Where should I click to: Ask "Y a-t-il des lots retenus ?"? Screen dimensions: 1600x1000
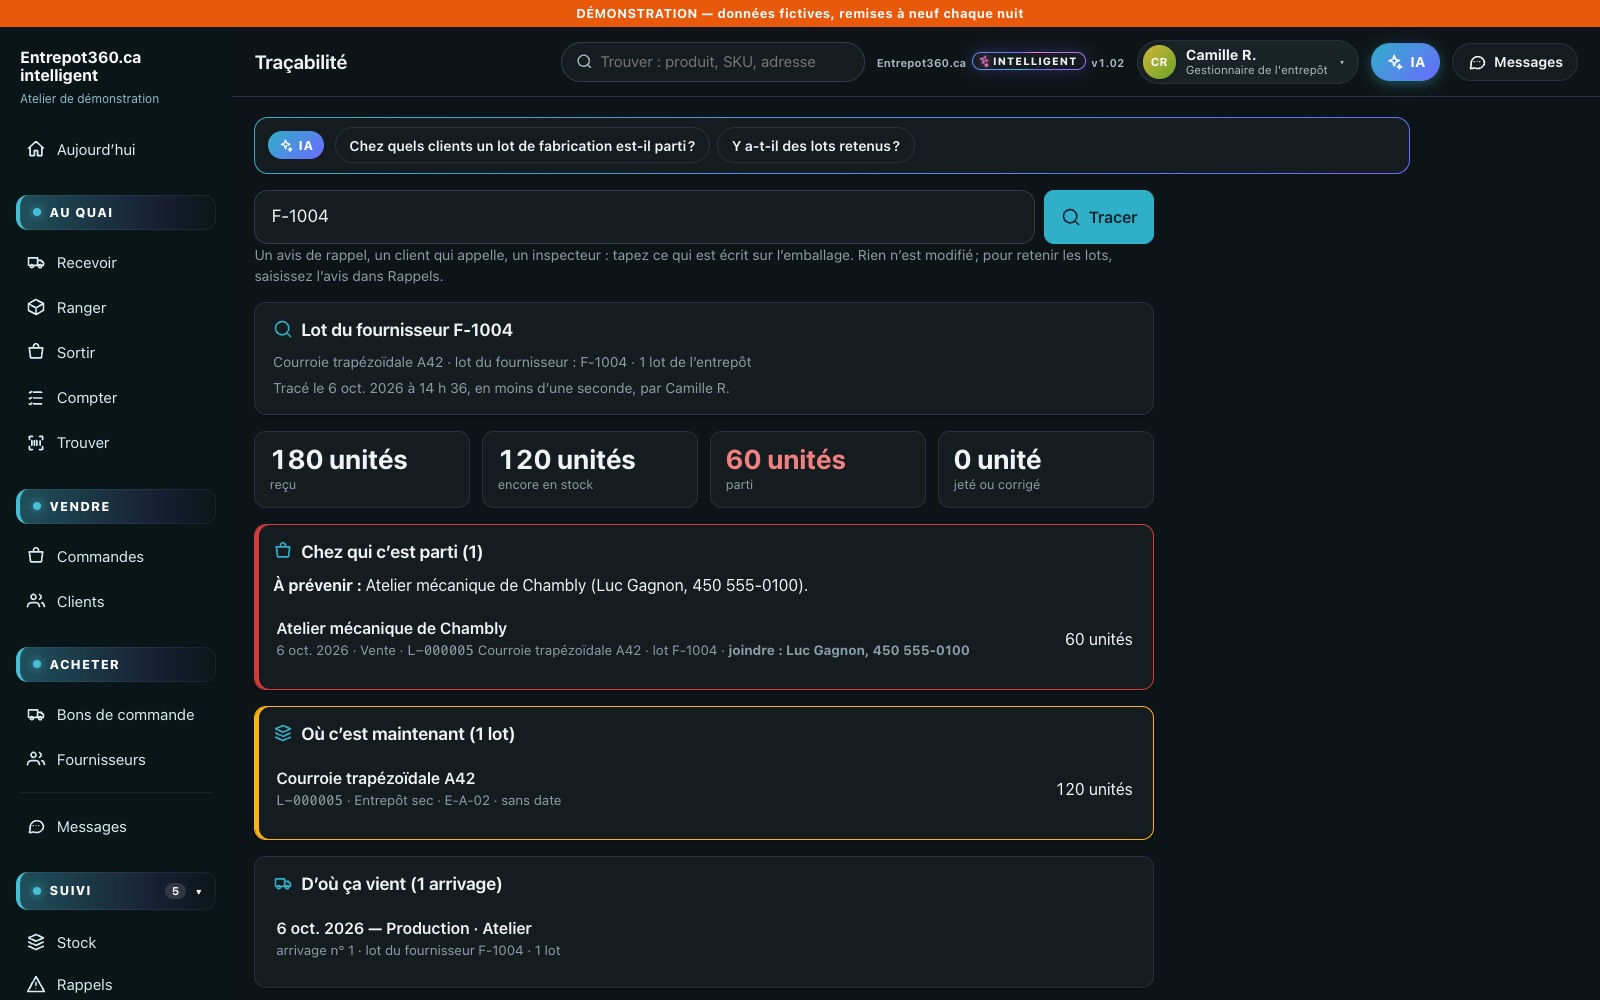pyautogui.click(x=816, y=145)
